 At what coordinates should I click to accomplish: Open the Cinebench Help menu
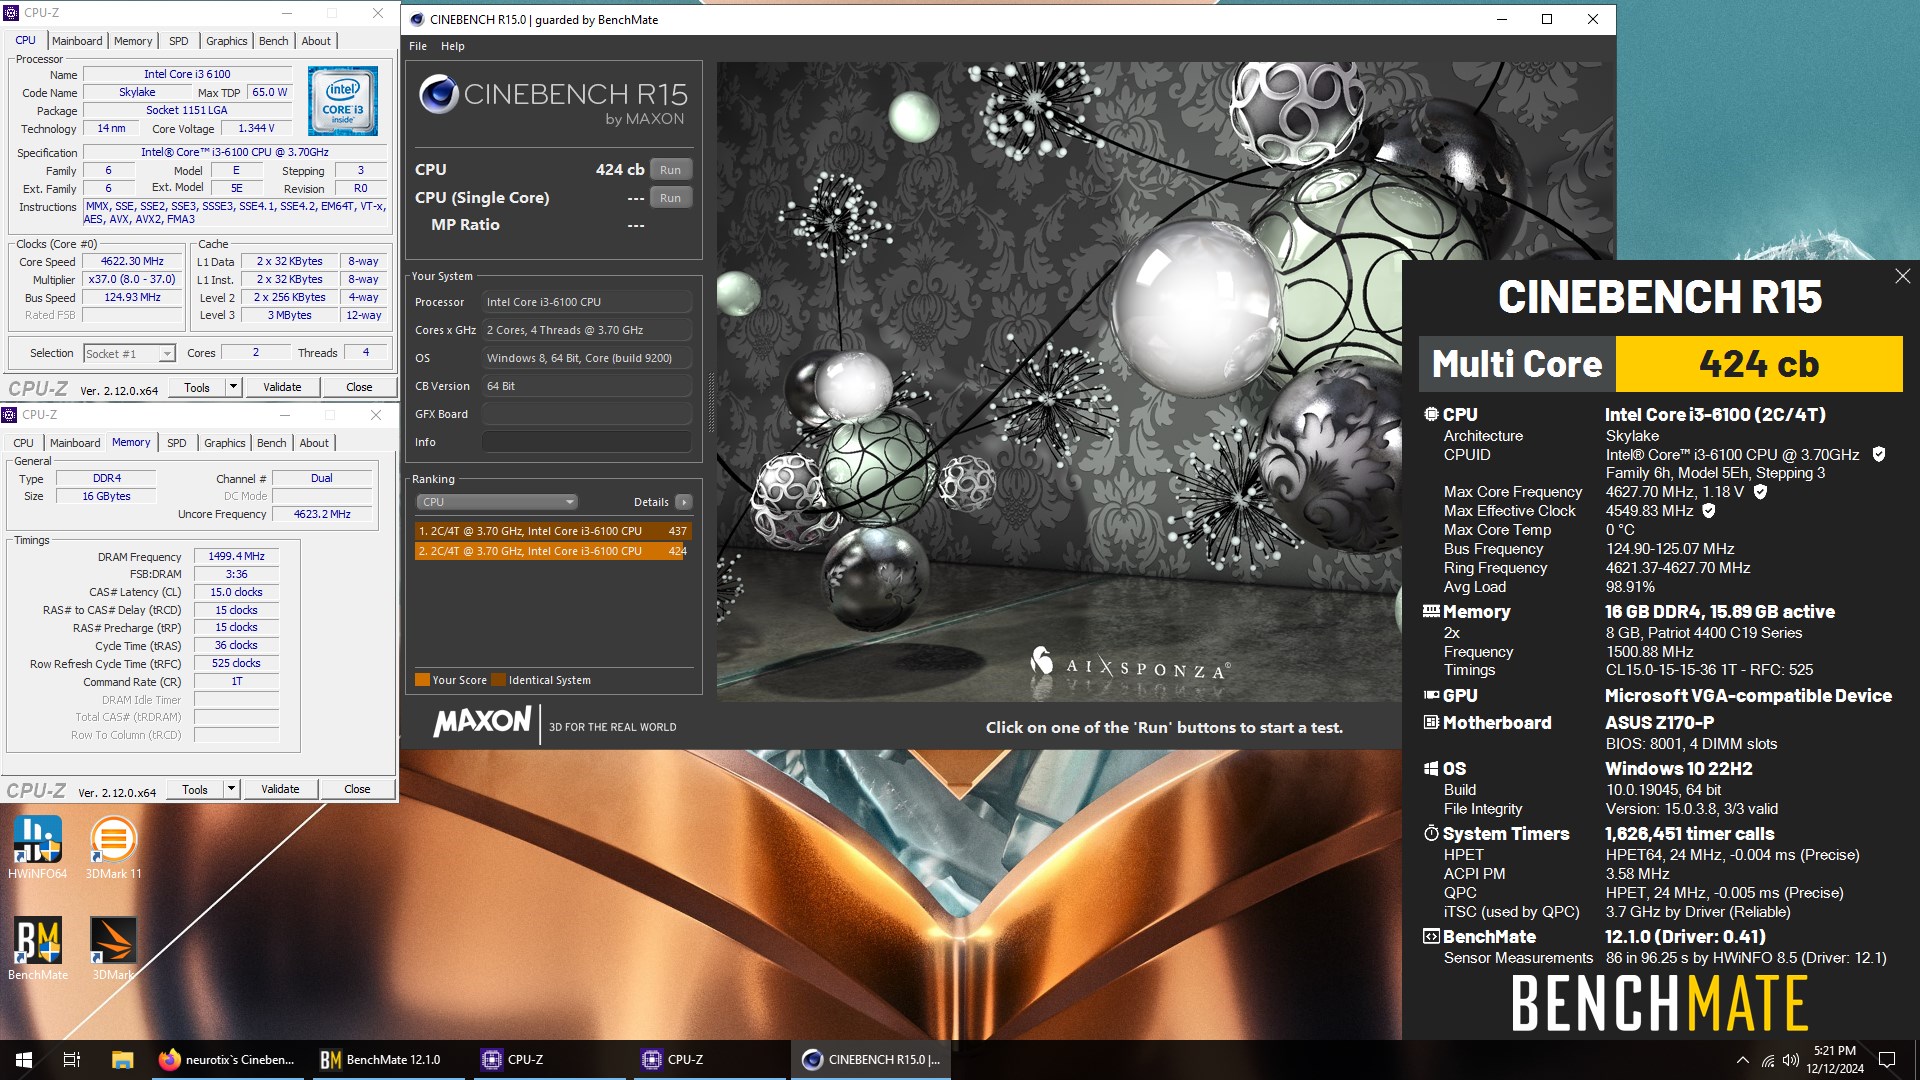(453, 46)
